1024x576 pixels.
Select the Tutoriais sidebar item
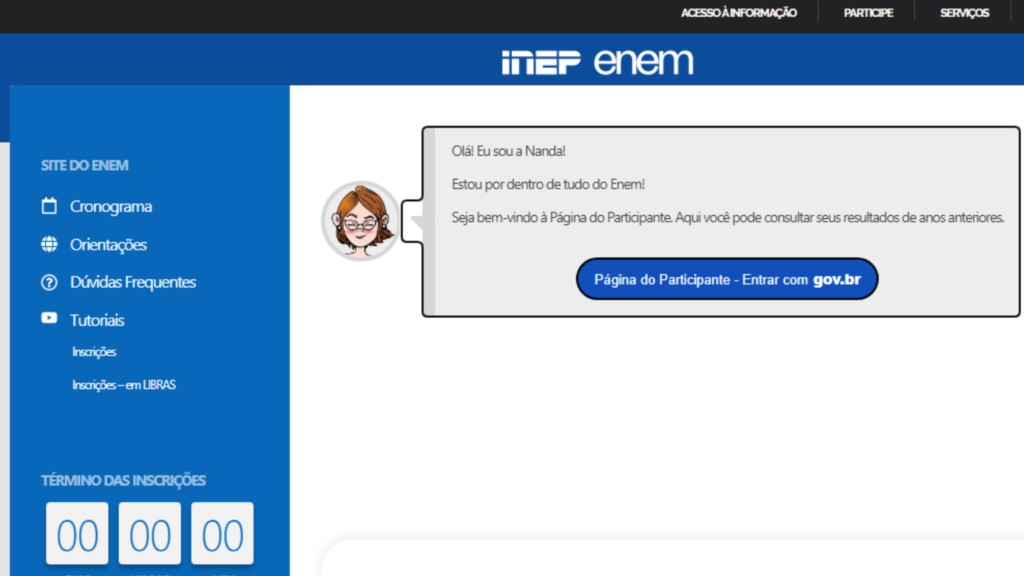click(97, 320)
